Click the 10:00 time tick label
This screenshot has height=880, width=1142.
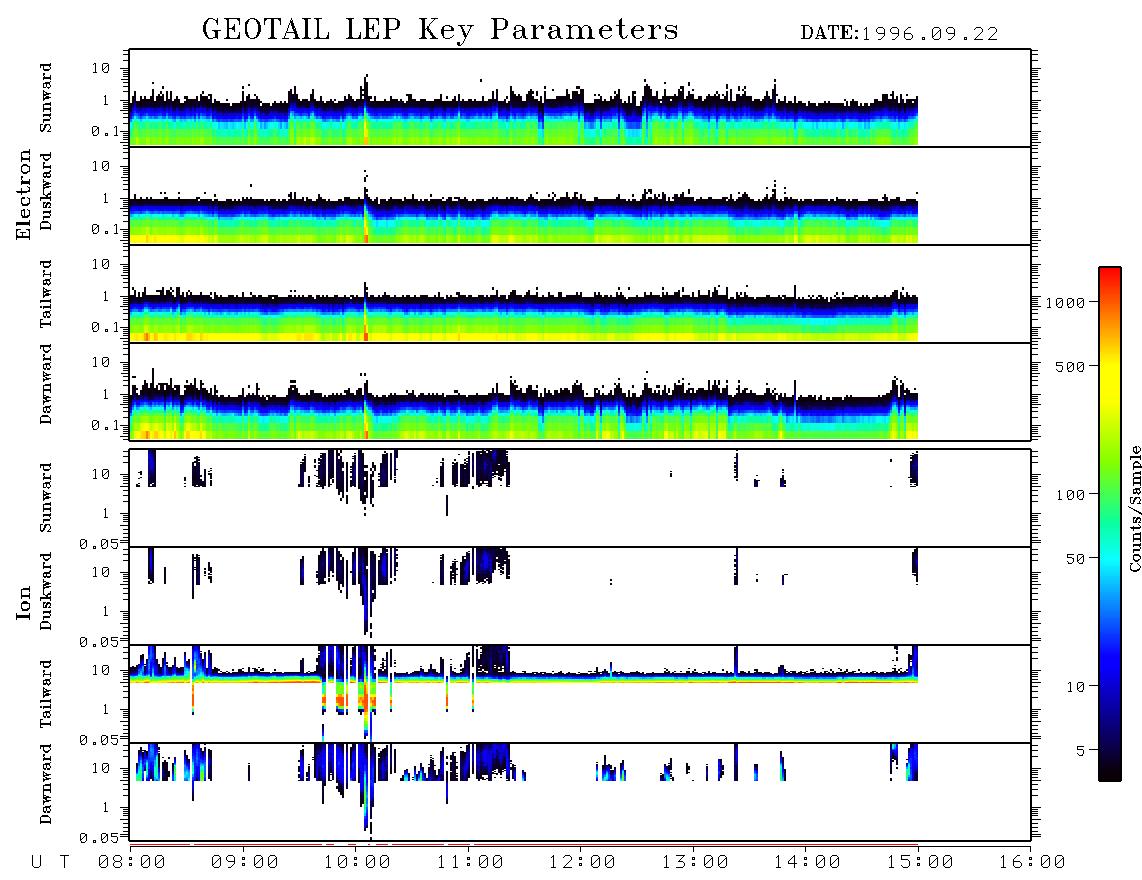tap(357, 863)
